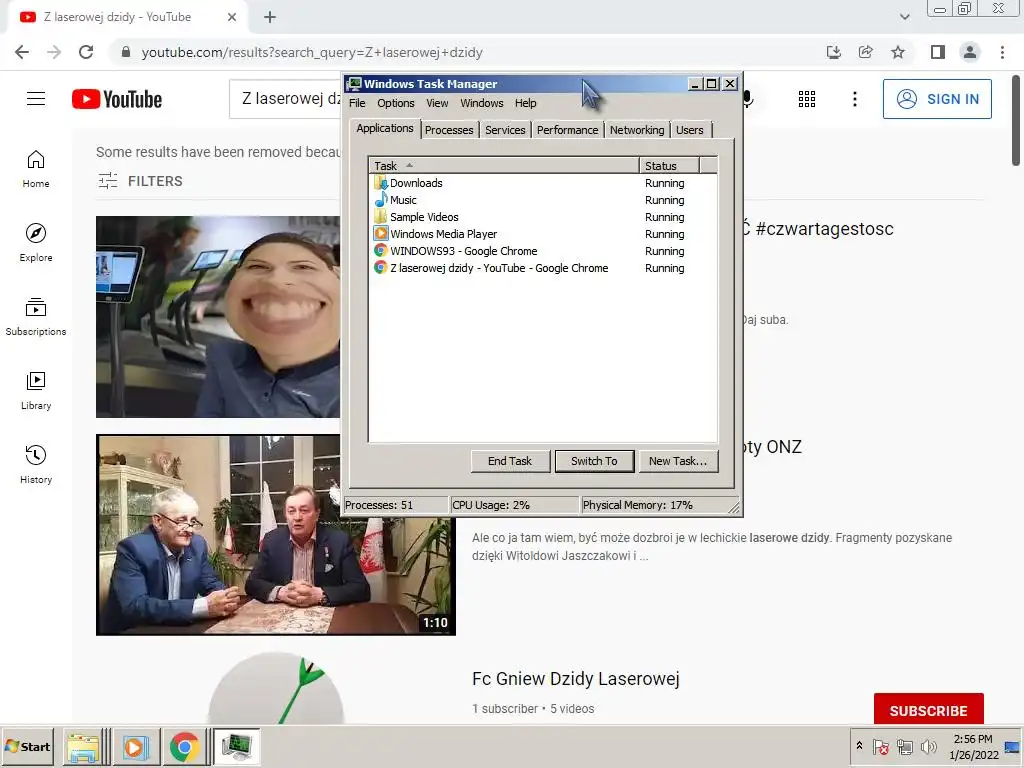
Task: Subscribe to Fc Gniew Dzidy Laserowej
Action: [928, 710]
